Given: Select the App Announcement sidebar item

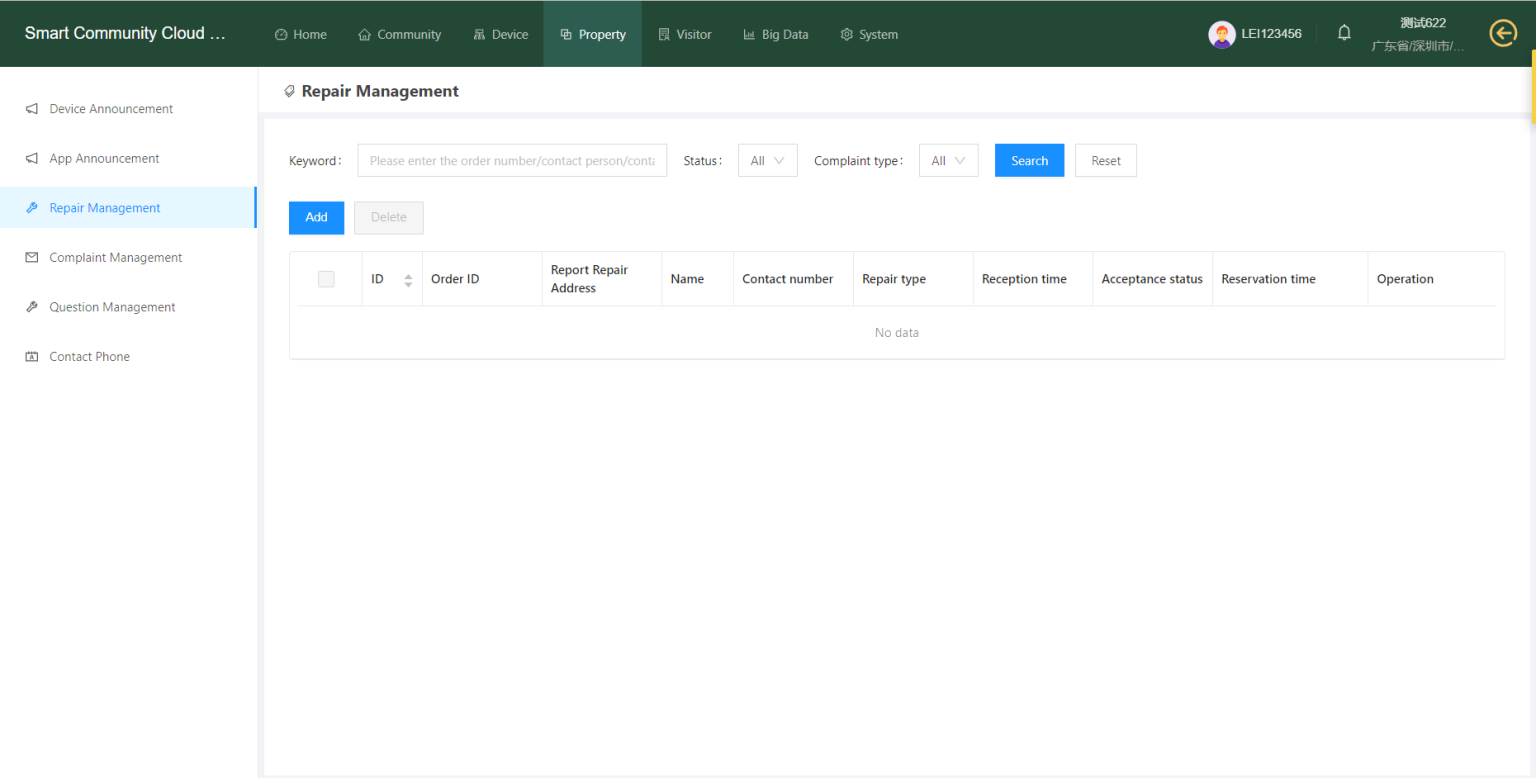Looking at the screenshot, I should [104, 158].
